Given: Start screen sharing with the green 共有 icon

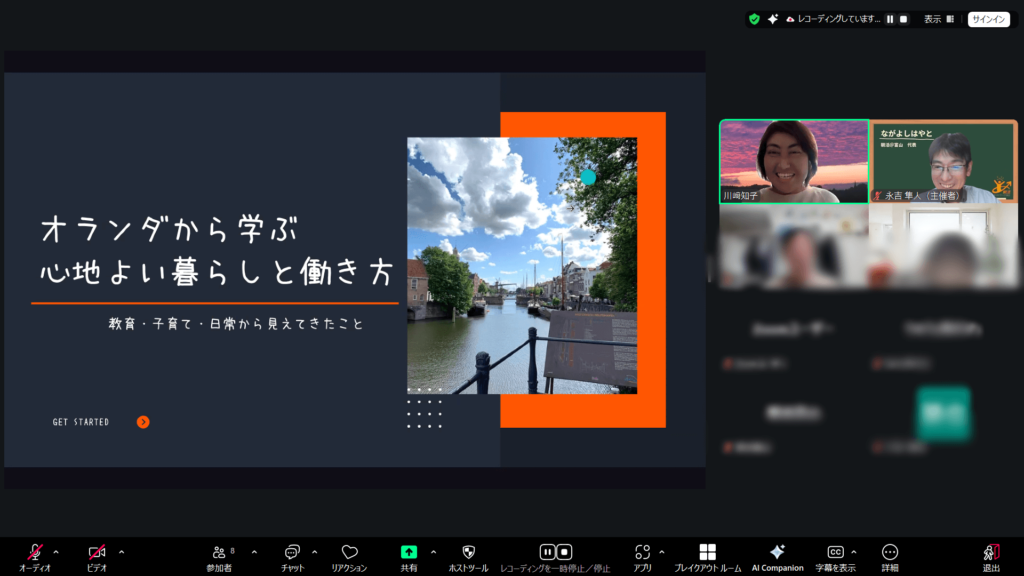Looking at the screenshot, I should (x=409, y=552).
